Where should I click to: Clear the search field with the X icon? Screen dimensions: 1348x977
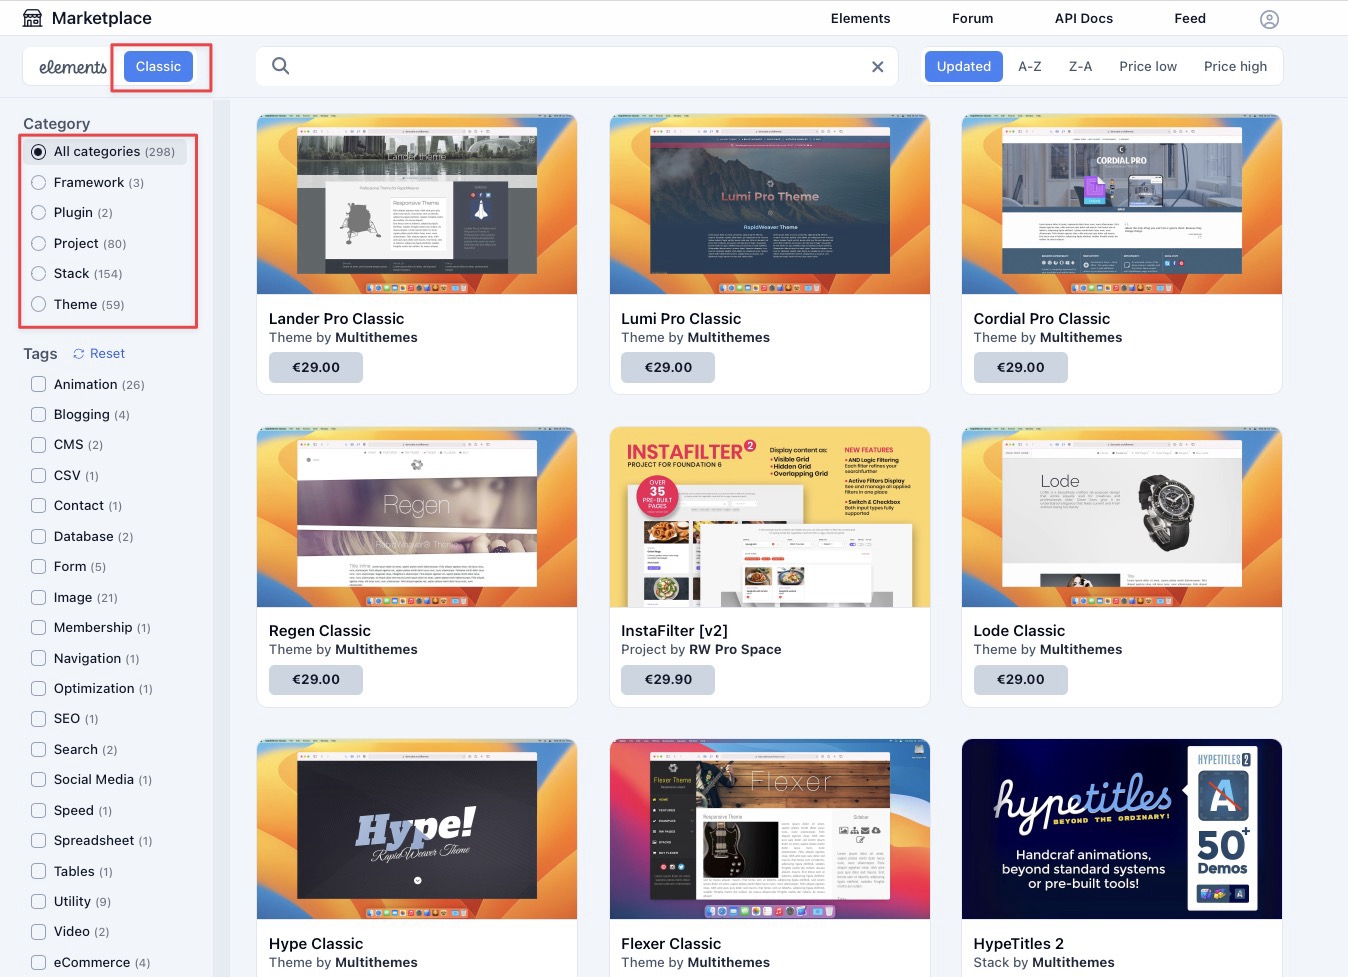pyautogui.click(x=877, y=67)
